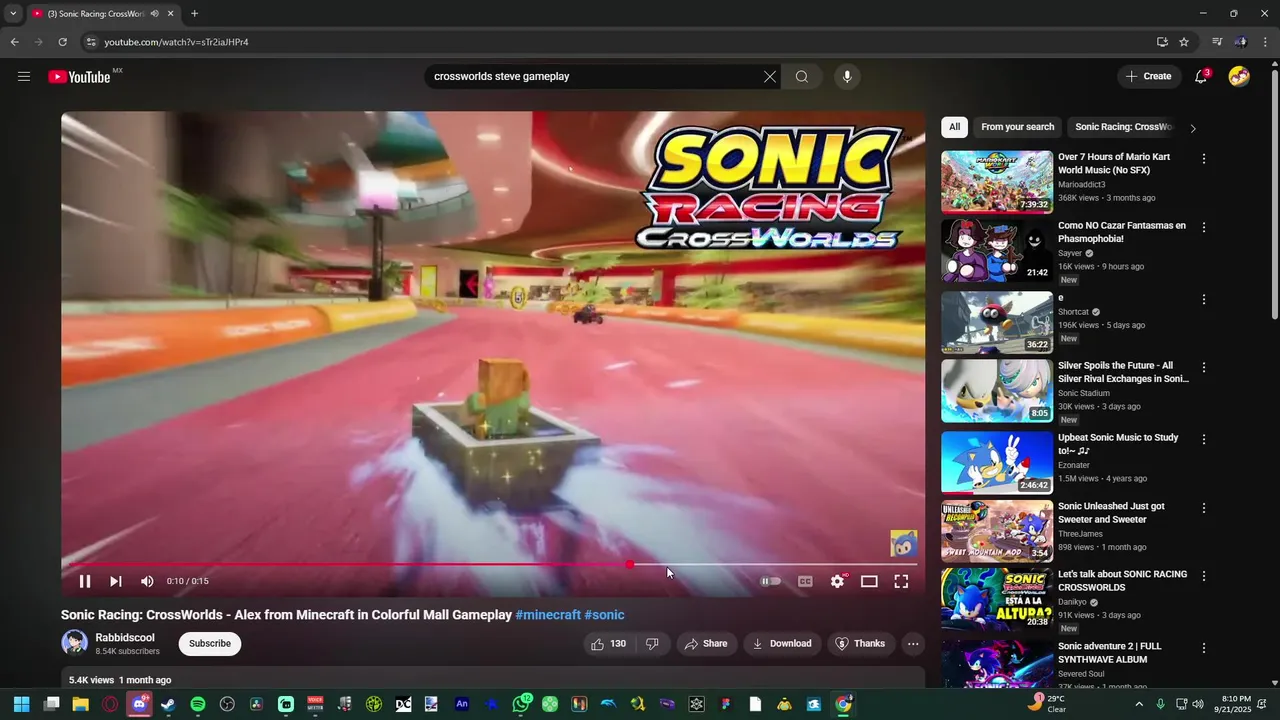This screenshot has height=720, width=1280.
Task: Enter fullscreen on the video
Action: tap(901, 581)
